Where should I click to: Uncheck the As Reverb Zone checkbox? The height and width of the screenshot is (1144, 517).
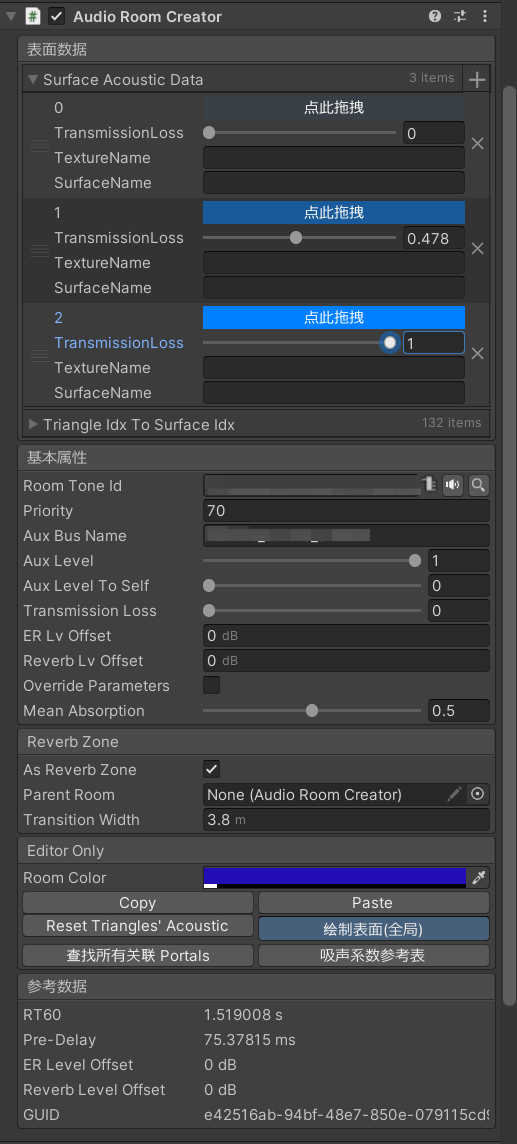[x=211, y=769]
